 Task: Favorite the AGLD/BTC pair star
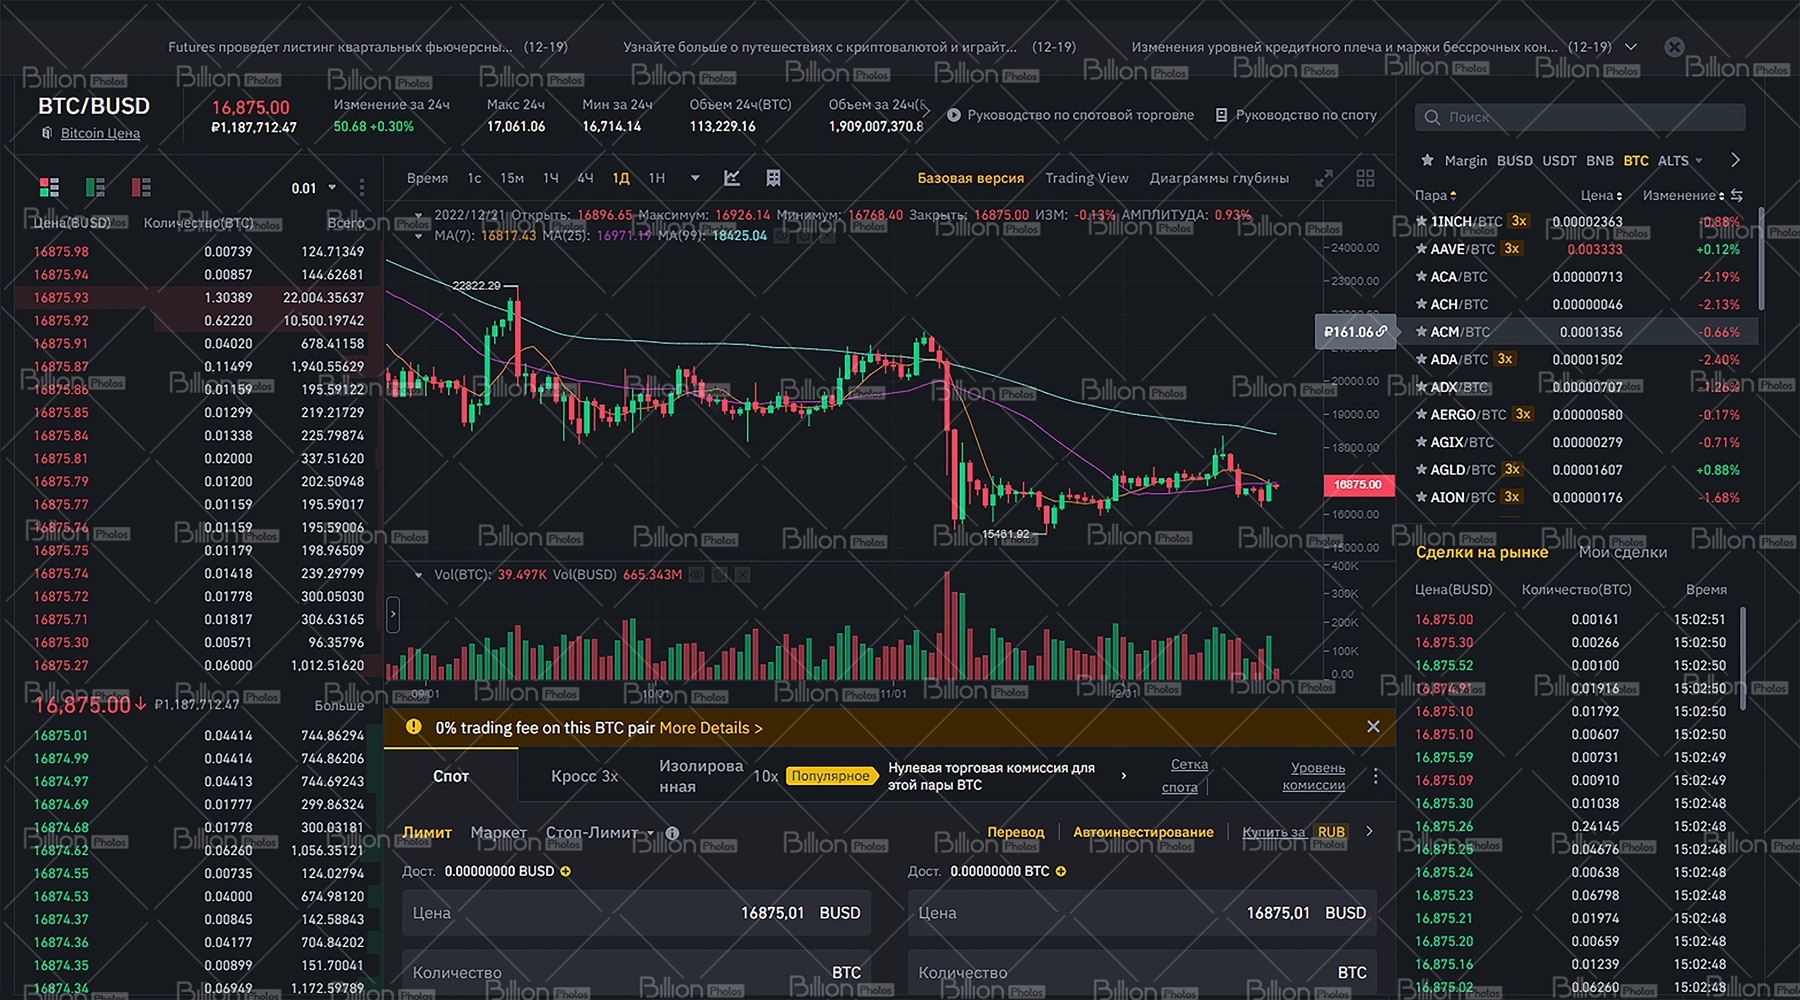click(x=1421, y=469)
